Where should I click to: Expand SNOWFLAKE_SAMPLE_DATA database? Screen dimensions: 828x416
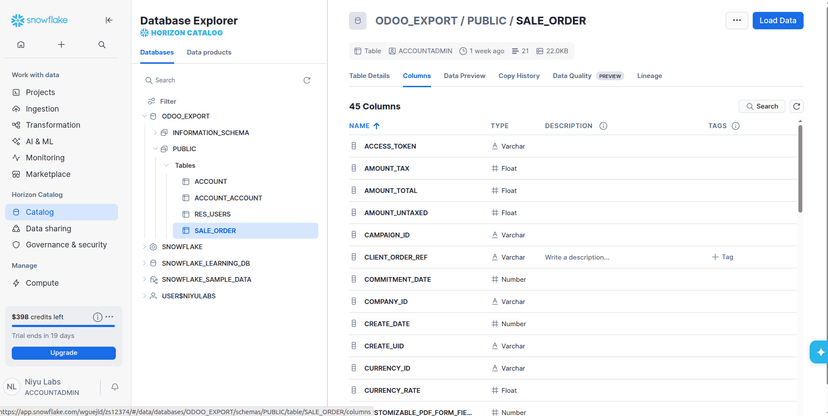tap(144, 279)
